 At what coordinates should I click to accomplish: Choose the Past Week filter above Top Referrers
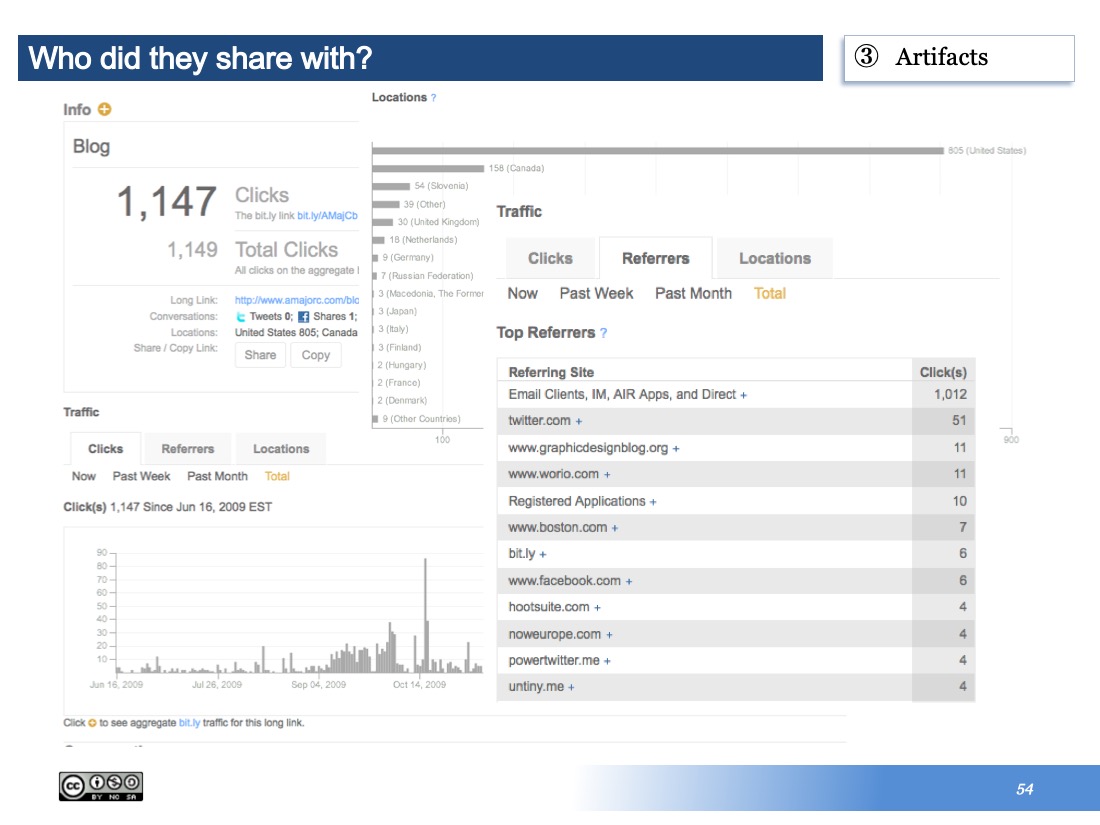pos(596,293)
